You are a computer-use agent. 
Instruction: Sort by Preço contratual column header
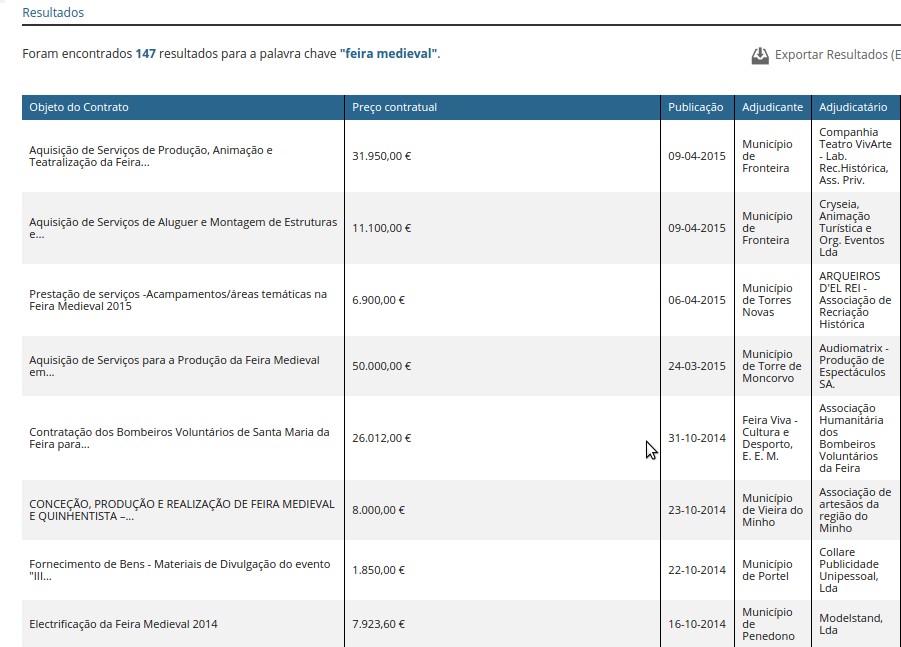[x=394, y=107]
